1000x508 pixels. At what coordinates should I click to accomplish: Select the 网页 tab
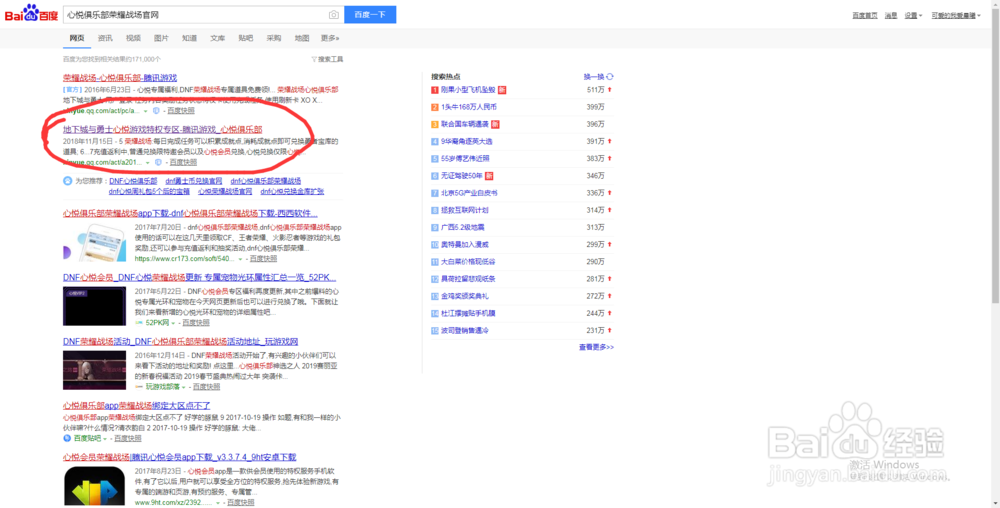[x=77, y=38]
